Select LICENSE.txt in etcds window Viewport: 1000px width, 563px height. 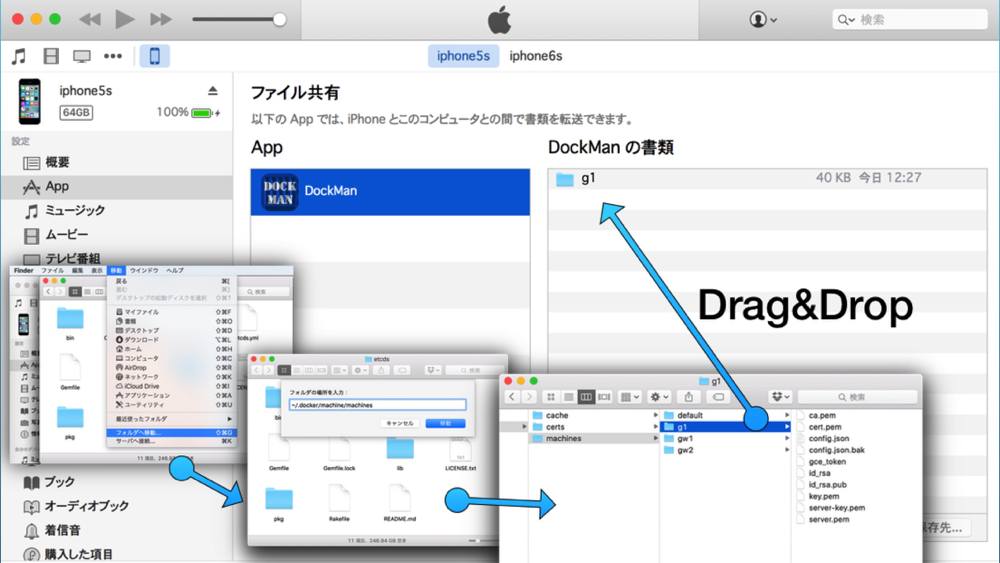pyautogui.click(x=460, y=456)
